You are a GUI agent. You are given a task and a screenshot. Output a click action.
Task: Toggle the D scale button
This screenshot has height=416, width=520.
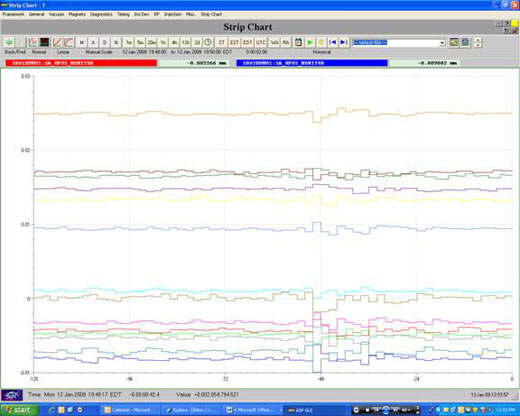pos(105,42)
